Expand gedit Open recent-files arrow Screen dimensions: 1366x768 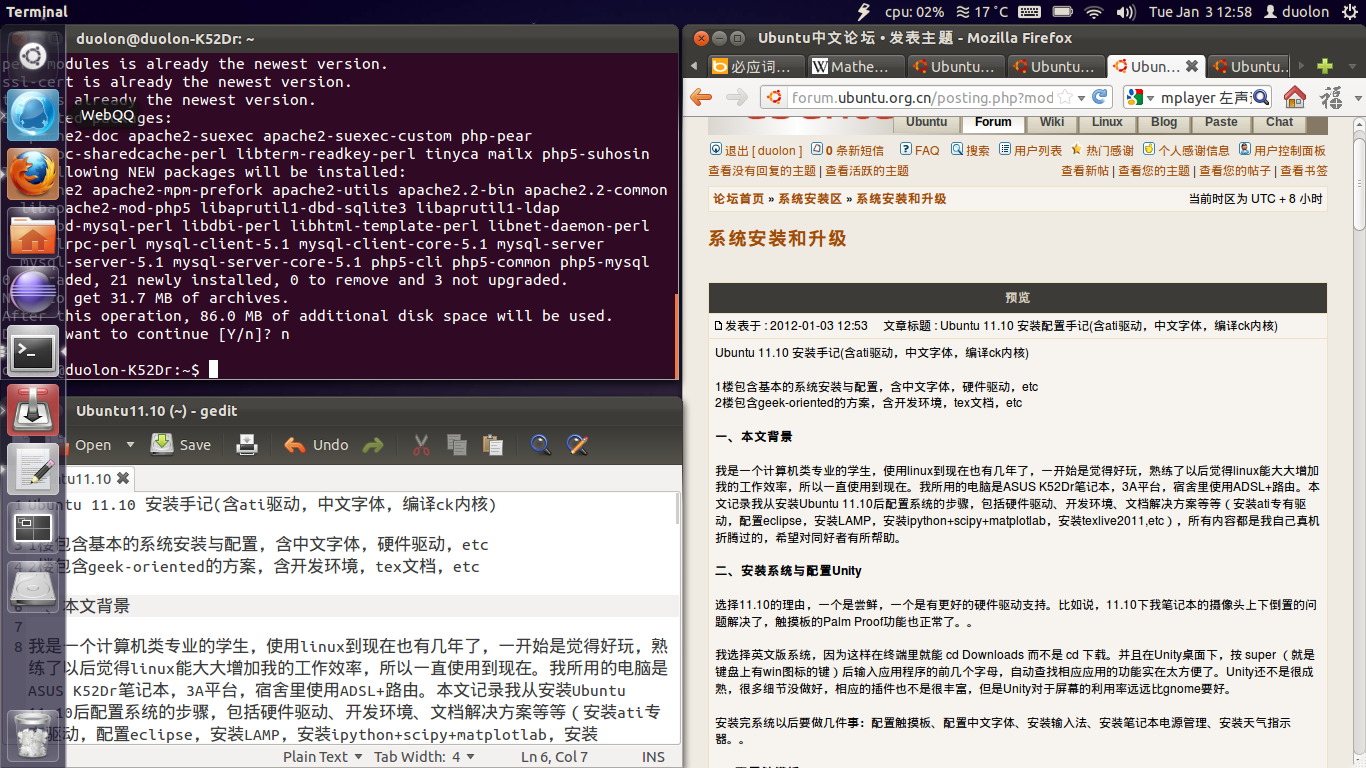point(130,445)
